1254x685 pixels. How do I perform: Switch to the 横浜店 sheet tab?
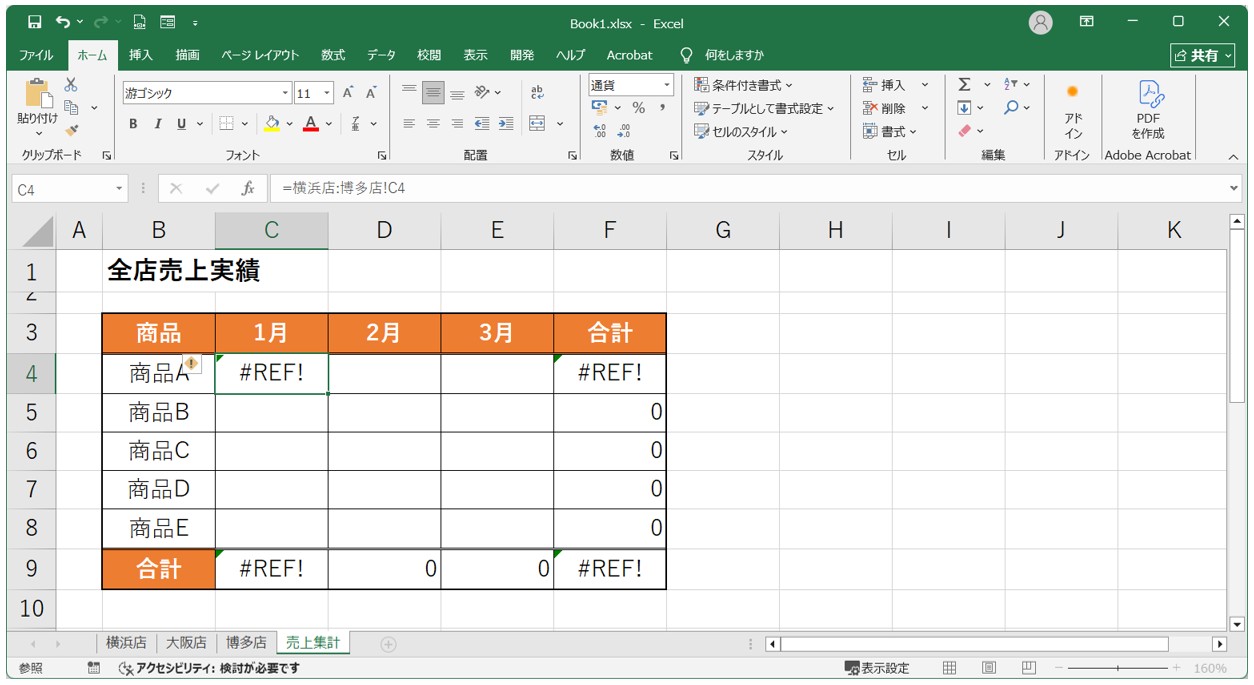(x=126, y=643)
